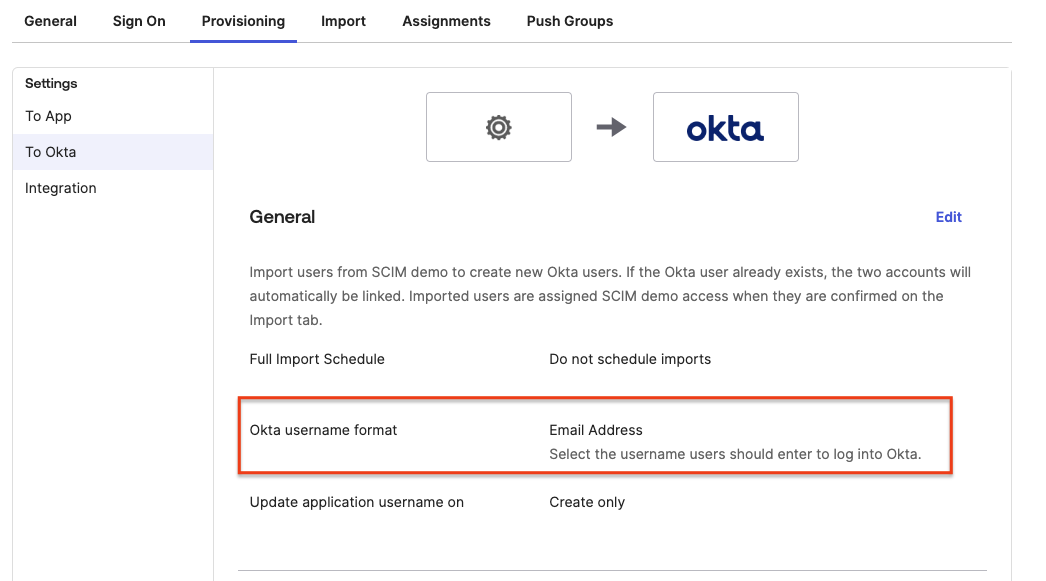Click the Settings sidebar heading
Screen dimensions: 1046x581
tap(51, 83)
